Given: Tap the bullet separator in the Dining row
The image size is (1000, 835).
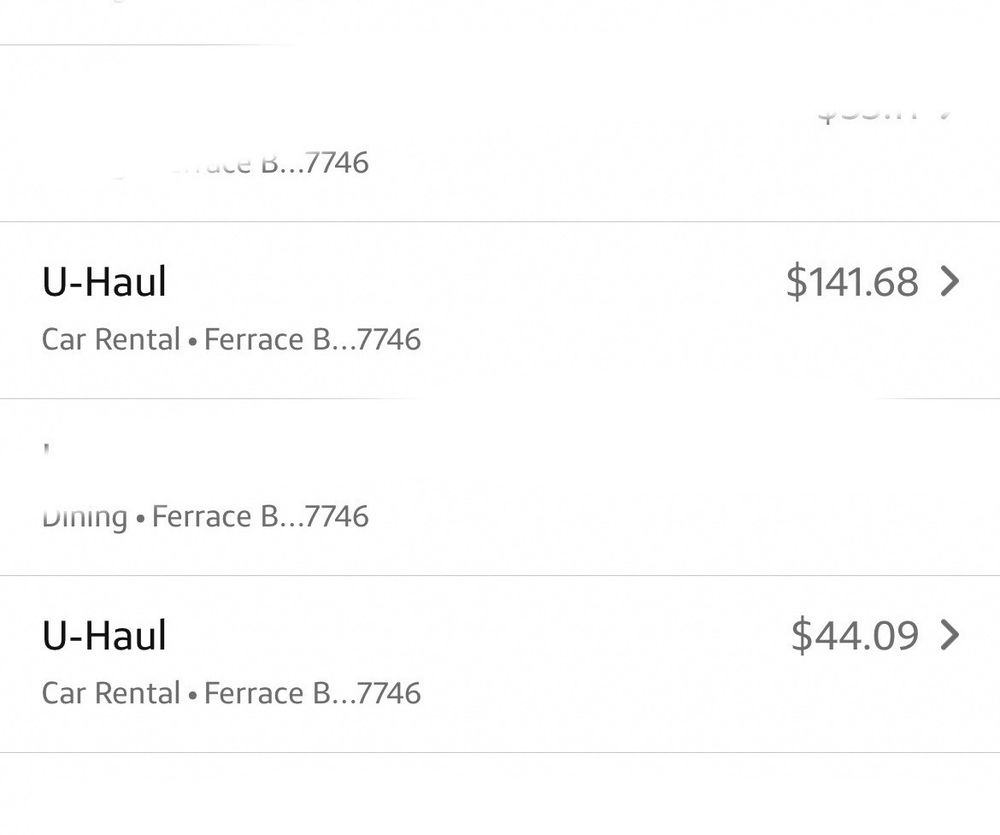Looking at the screenshot, I should (140, 518).
